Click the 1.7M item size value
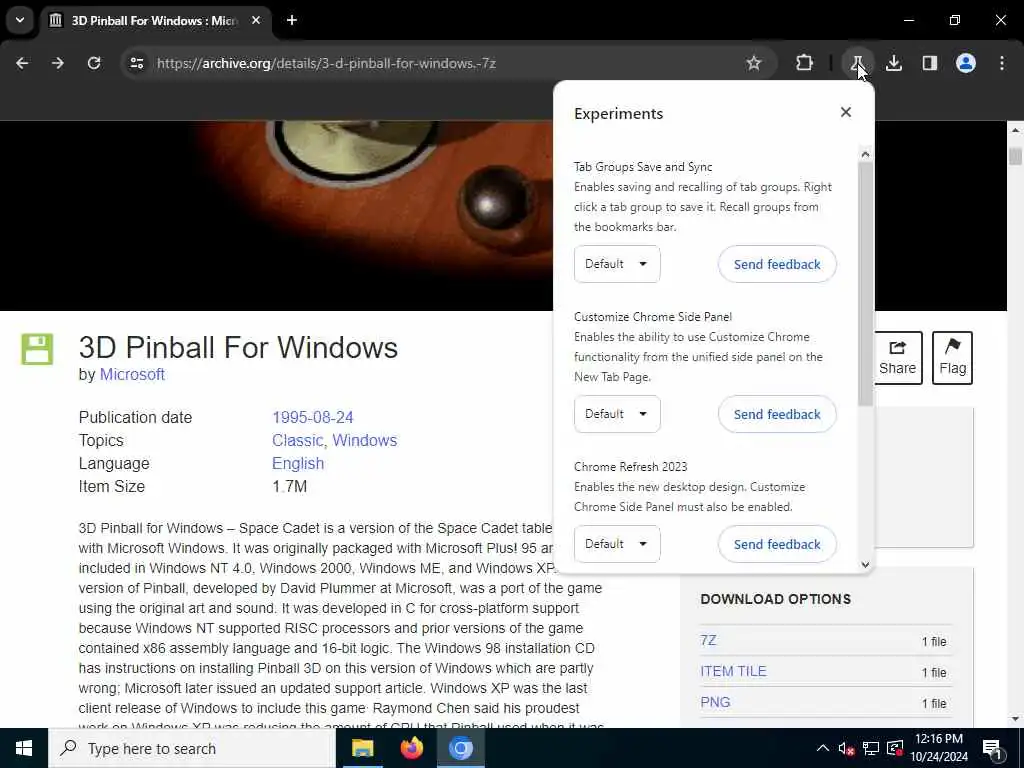This screenshot has width=1024, height=768. (289, 487)
